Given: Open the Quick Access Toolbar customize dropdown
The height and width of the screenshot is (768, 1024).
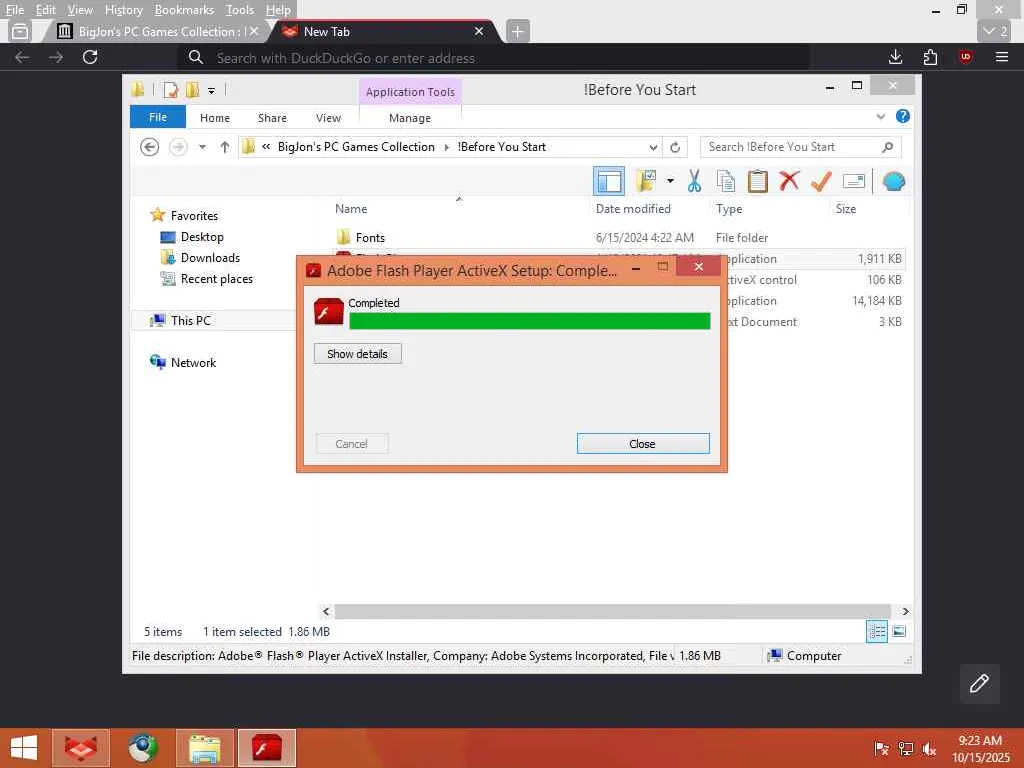Looking at the screenshot, I should coord(211,91).
